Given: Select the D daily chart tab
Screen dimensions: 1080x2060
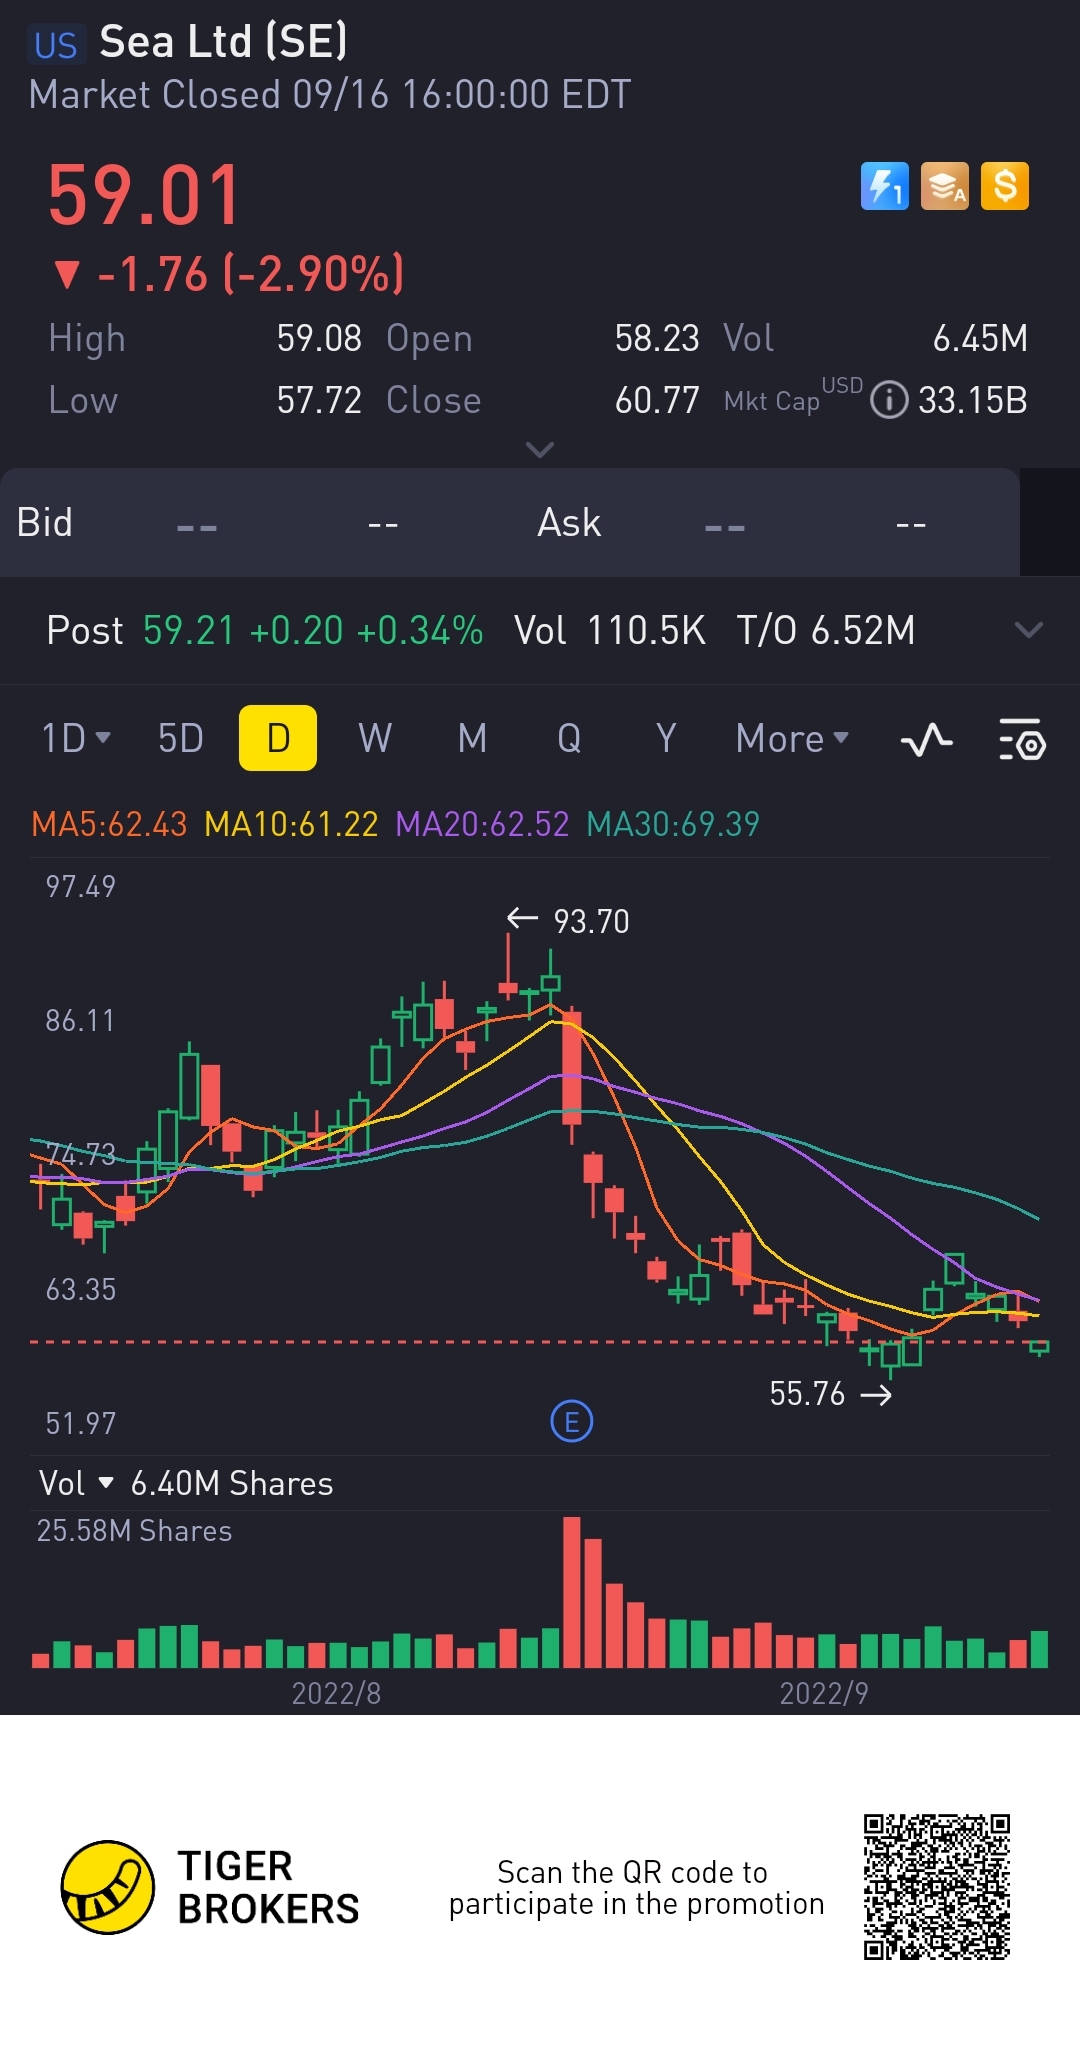Looking at the screenshot, I should tap(278, 738).
